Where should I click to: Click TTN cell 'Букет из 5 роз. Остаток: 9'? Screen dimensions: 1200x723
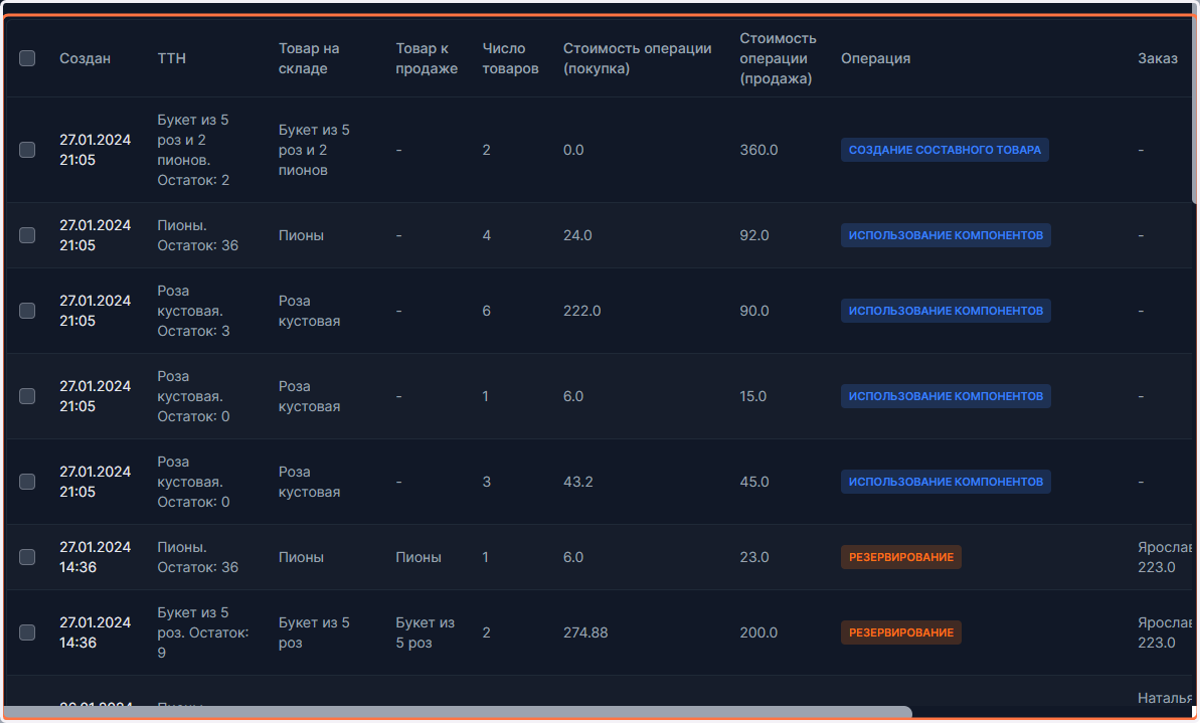tap(203, 633)
